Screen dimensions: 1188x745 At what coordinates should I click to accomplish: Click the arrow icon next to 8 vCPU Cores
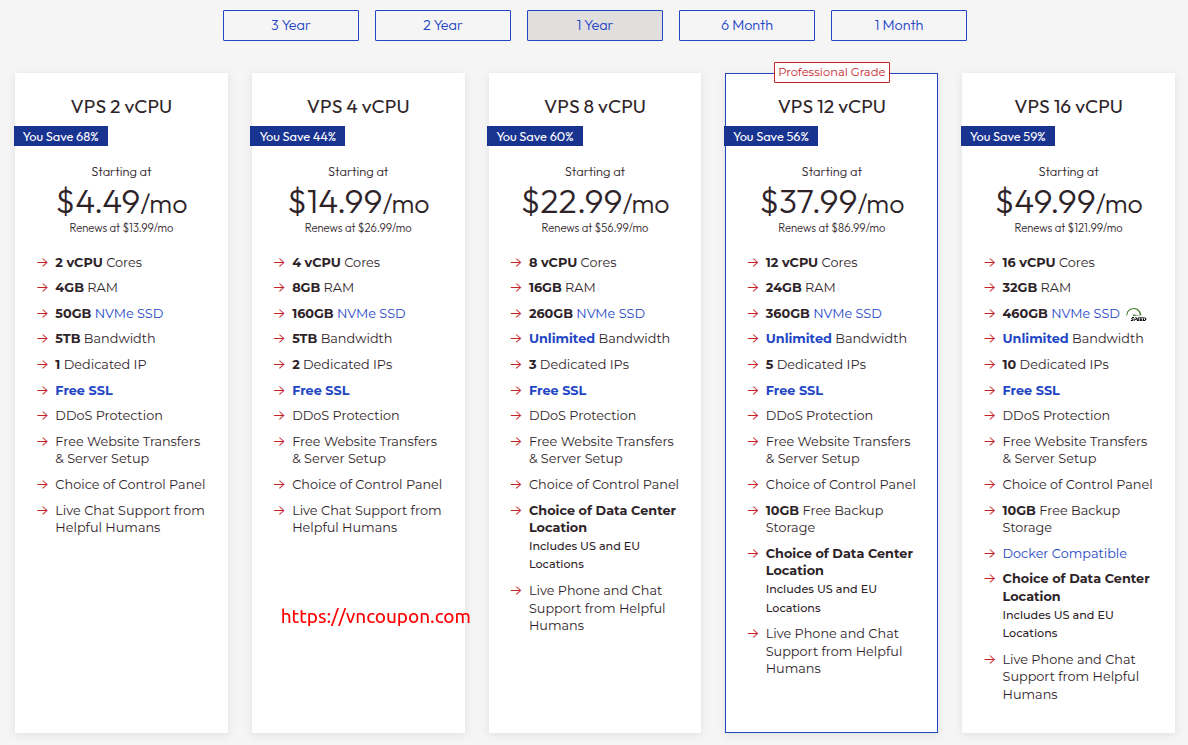coord(516,263)
